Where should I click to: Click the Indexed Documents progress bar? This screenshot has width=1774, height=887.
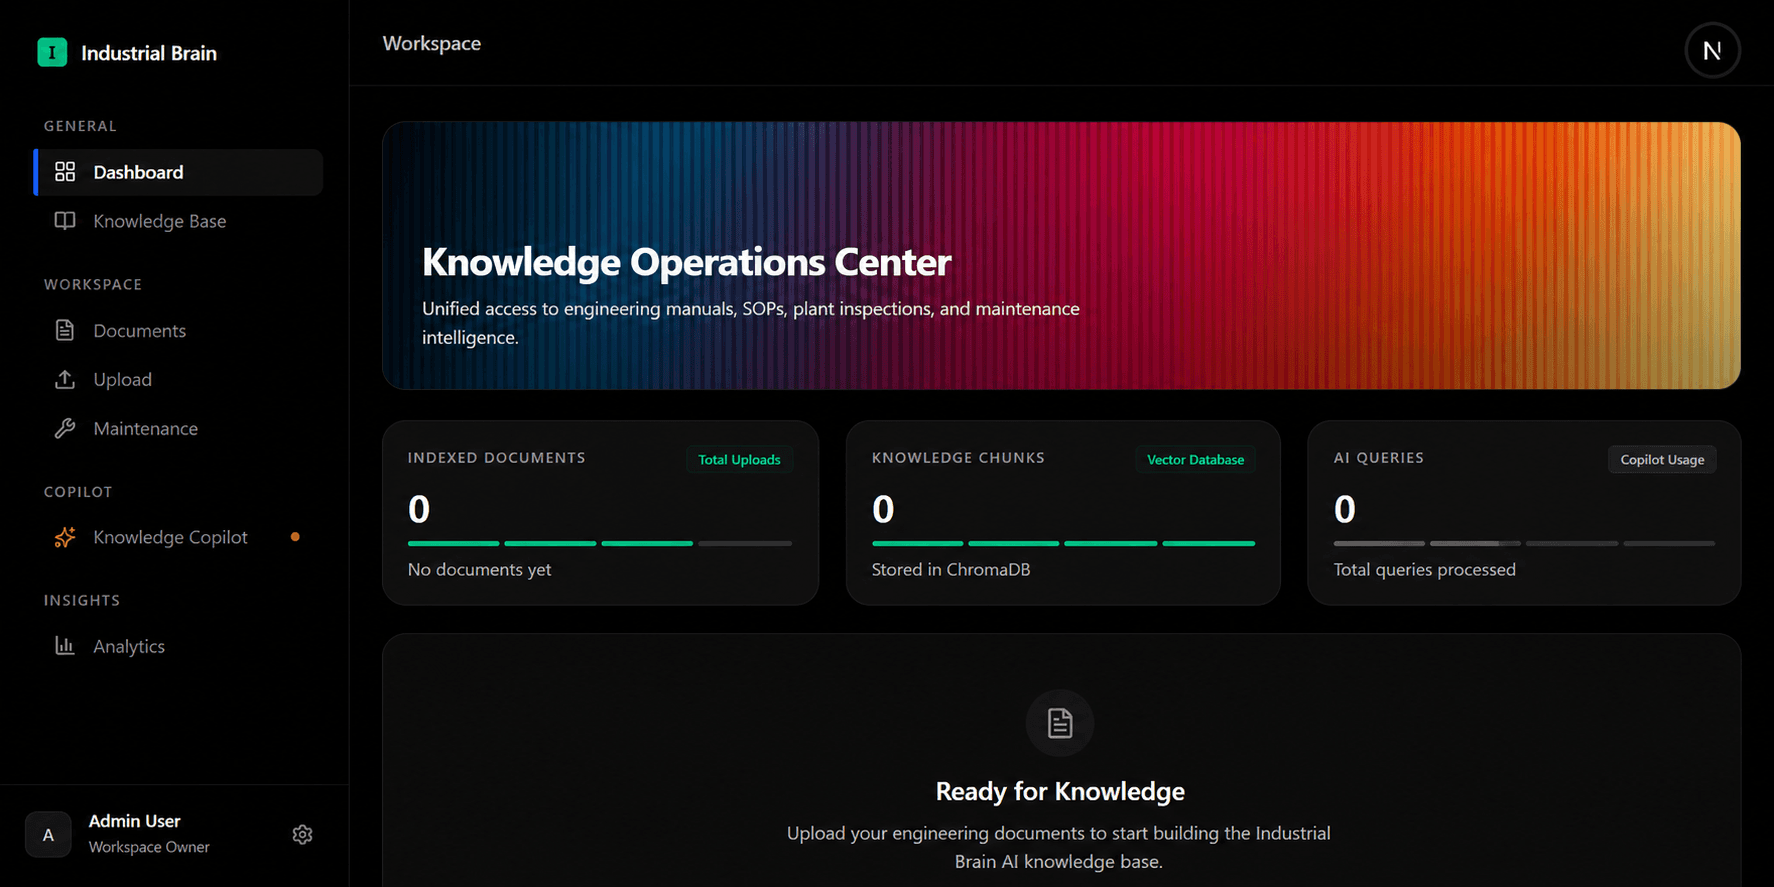click(x=600, y=543)
